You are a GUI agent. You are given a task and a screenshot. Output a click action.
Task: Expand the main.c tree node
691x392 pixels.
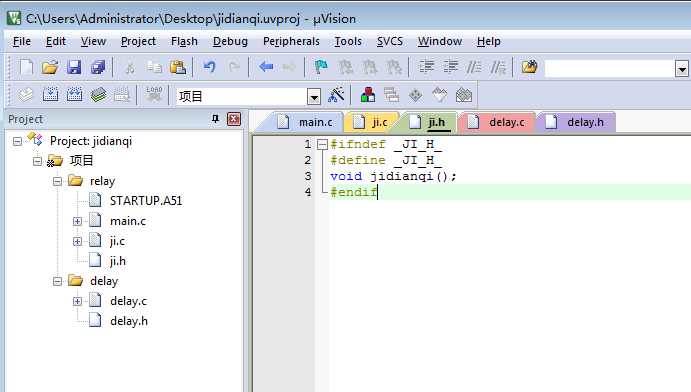(x=78, y=221)
